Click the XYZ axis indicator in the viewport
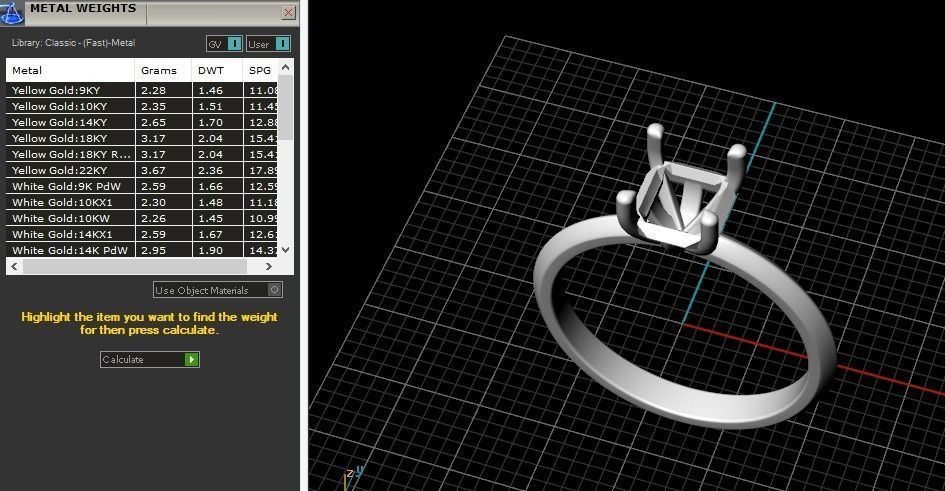The width and height of the screenshot is (945, 491). tap(352, 478)
